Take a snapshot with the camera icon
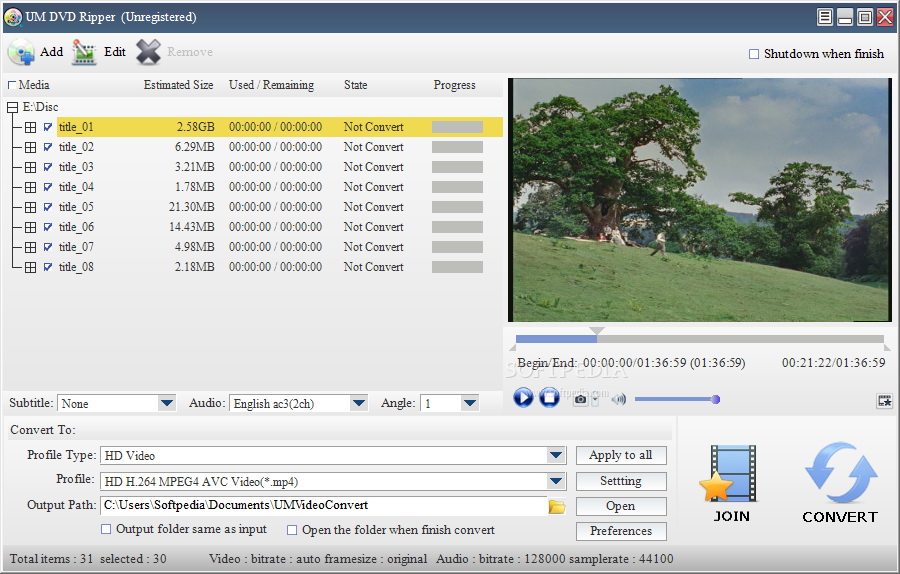Viewport: 900px width, 574px height. 580,399
